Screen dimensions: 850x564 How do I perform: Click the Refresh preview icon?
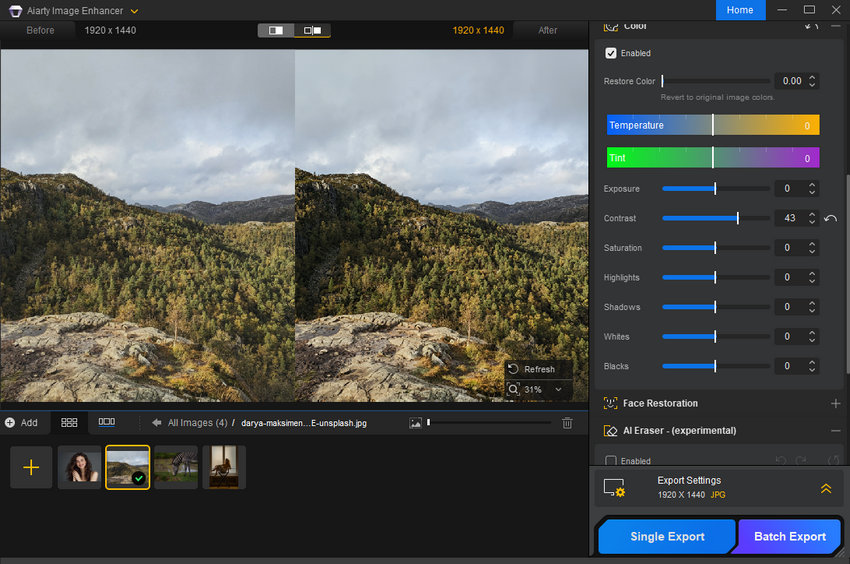514,369
